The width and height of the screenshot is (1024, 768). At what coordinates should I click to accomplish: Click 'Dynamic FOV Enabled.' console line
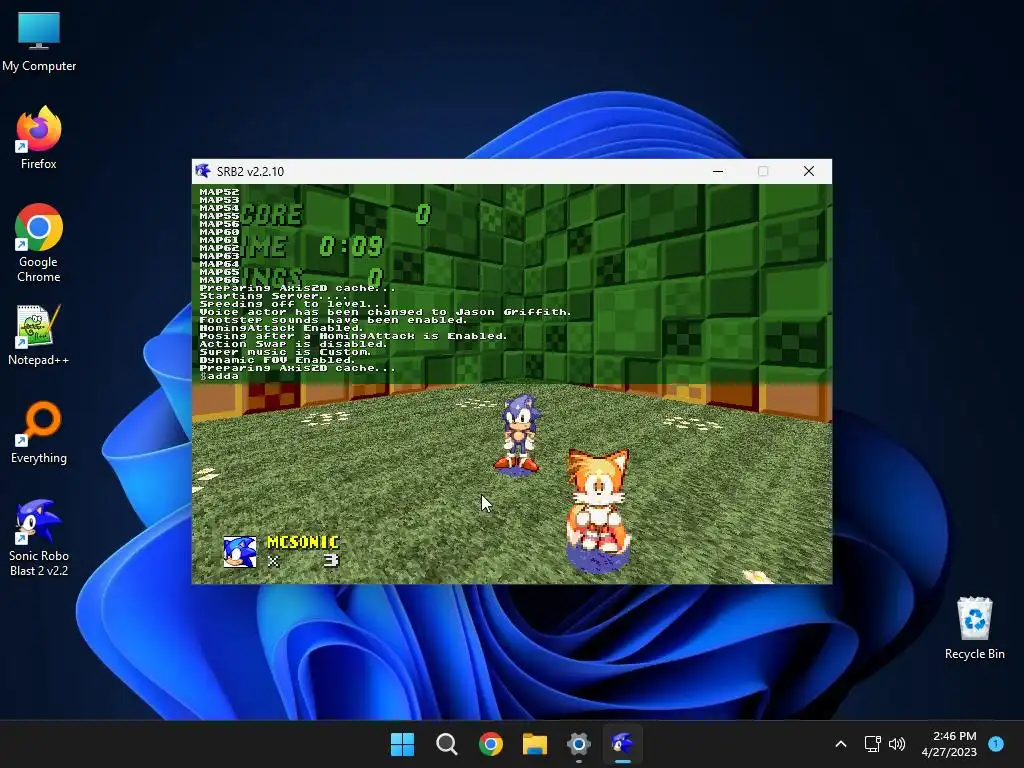coord(278,360)
